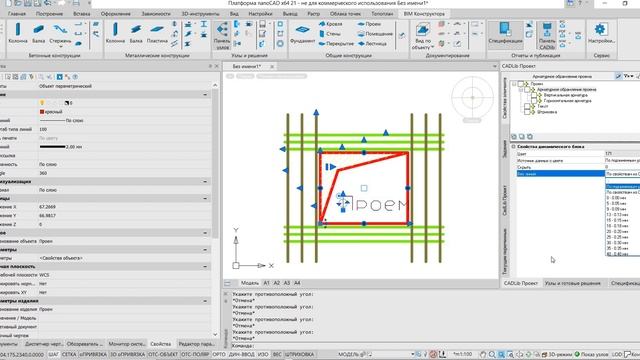Insert a metal Колонна column
The width and height of the screenshot is (640, 360).
[115, 33]
